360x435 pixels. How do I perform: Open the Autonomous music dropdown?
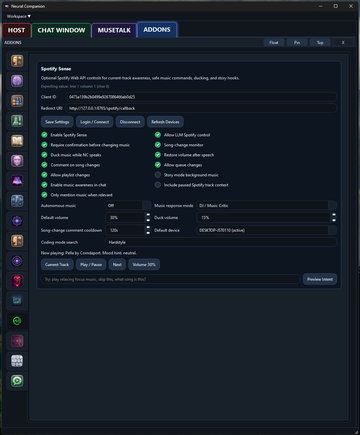point(128,206)
